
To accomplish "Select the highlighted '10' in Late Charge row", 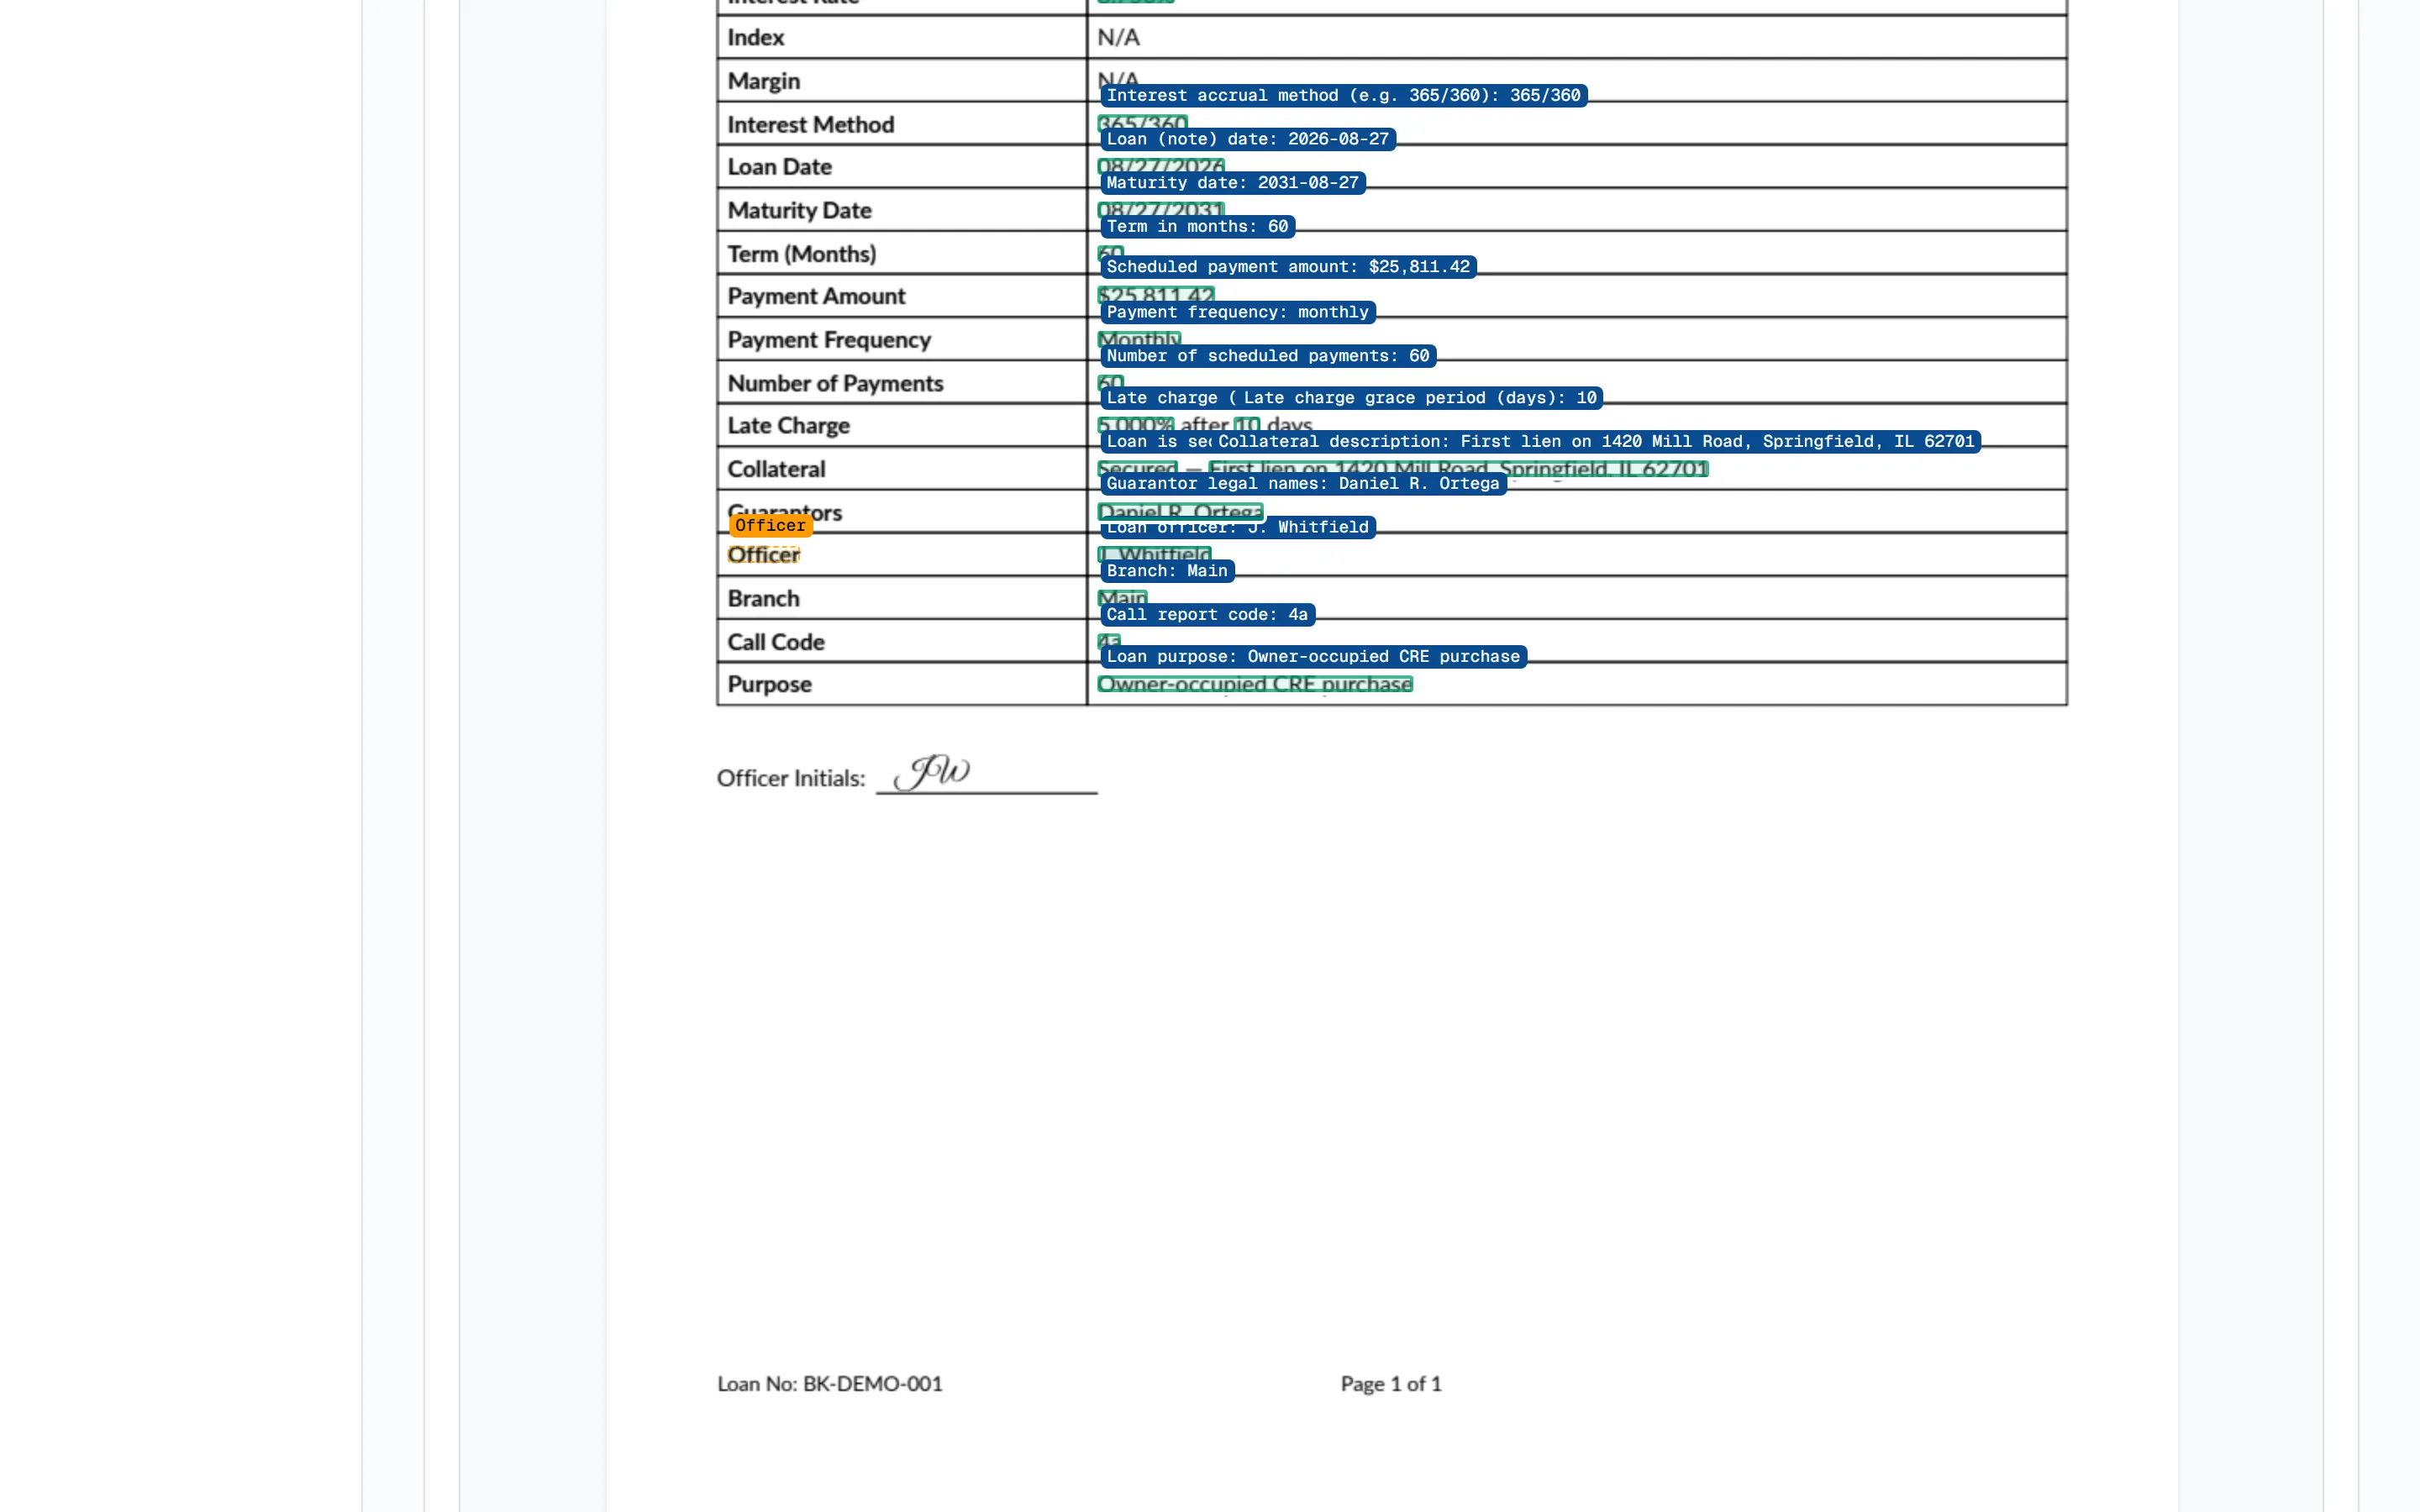I will click(x=1247, y=426).
